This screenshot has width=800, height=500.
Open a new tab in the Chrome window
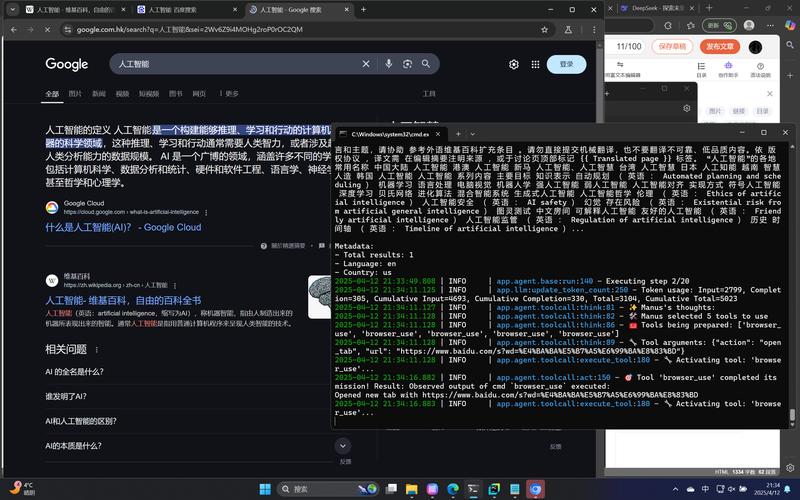363,9
